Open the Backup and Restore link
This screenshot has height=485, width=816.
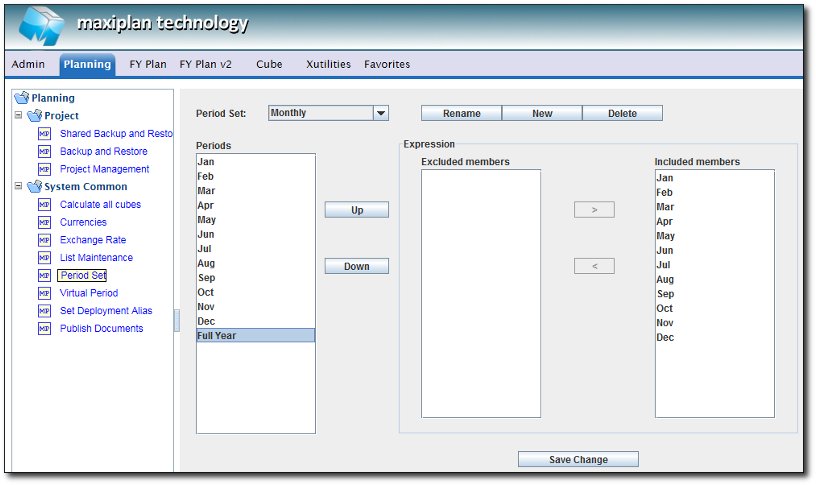103,152
